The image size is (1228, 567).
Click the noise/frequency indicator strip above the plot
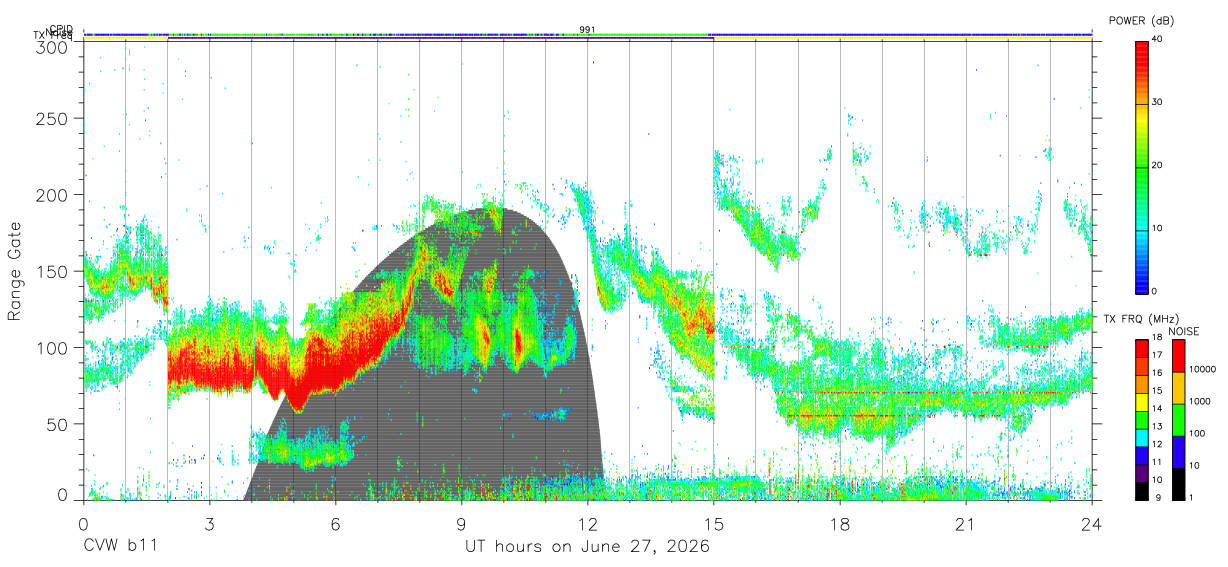pyautogui.click(x=588, y=36)
